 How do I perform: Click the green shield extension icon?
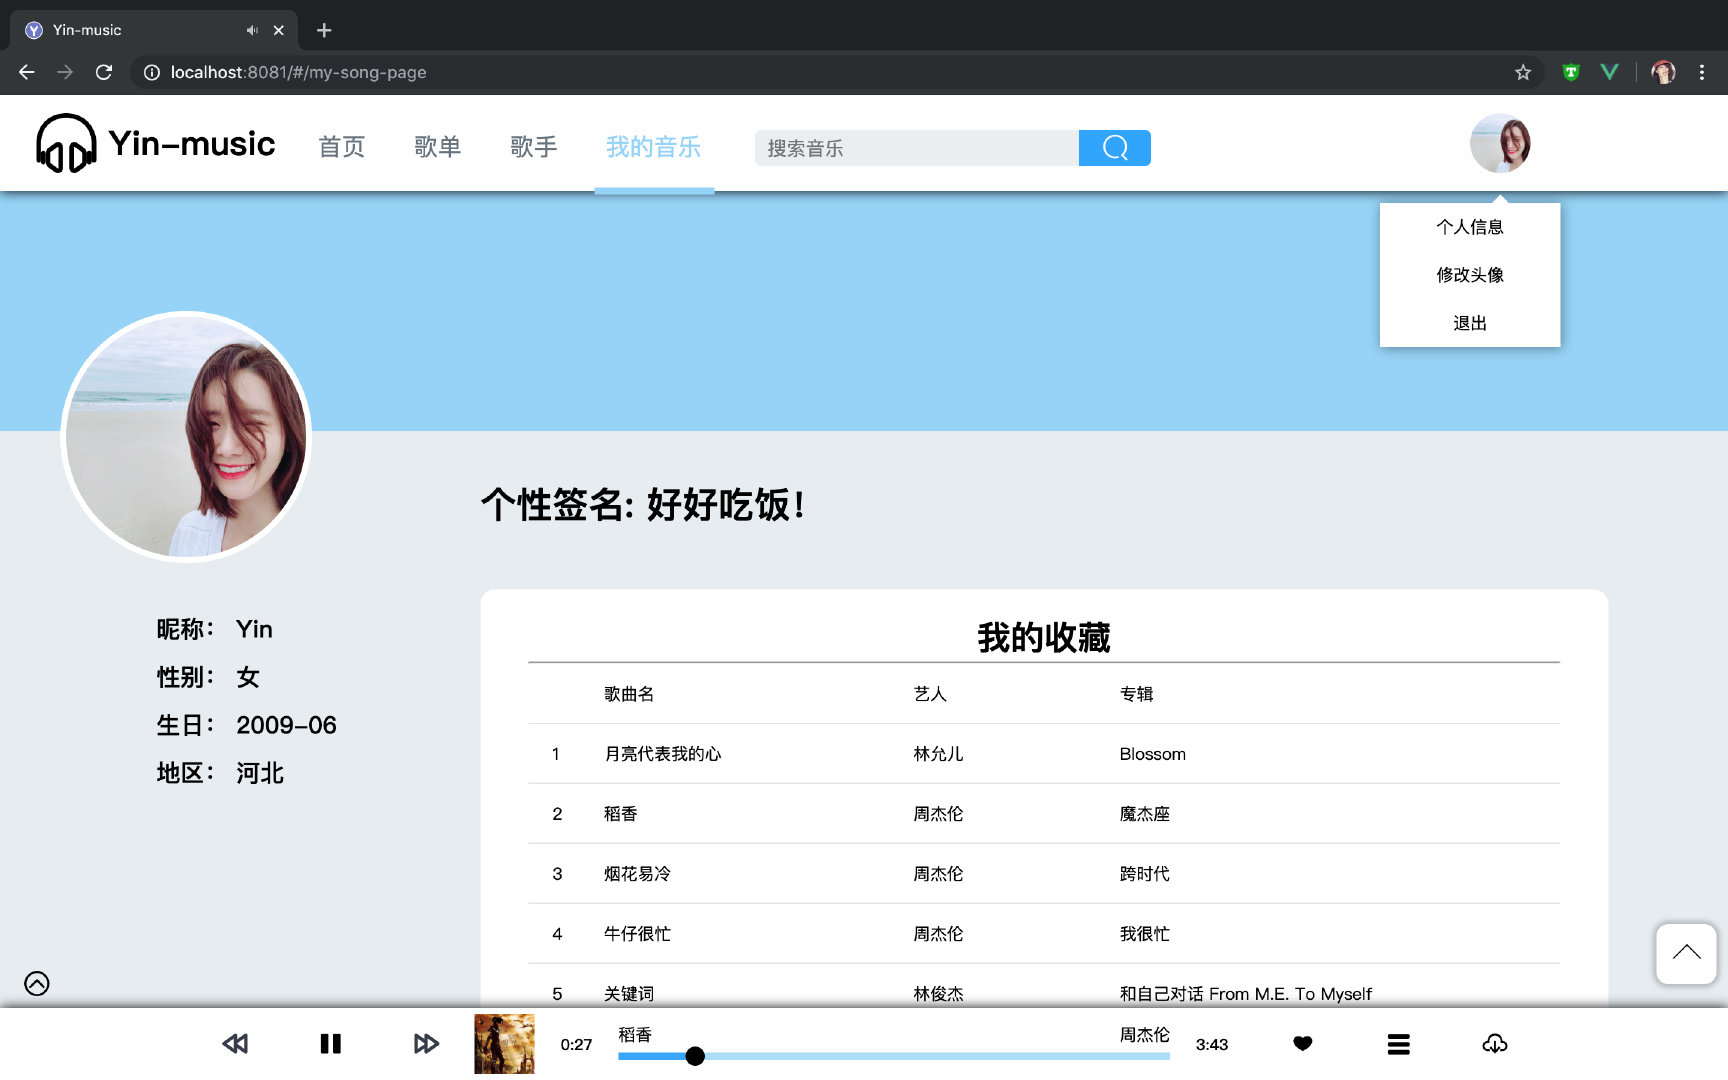[1571, 72]
